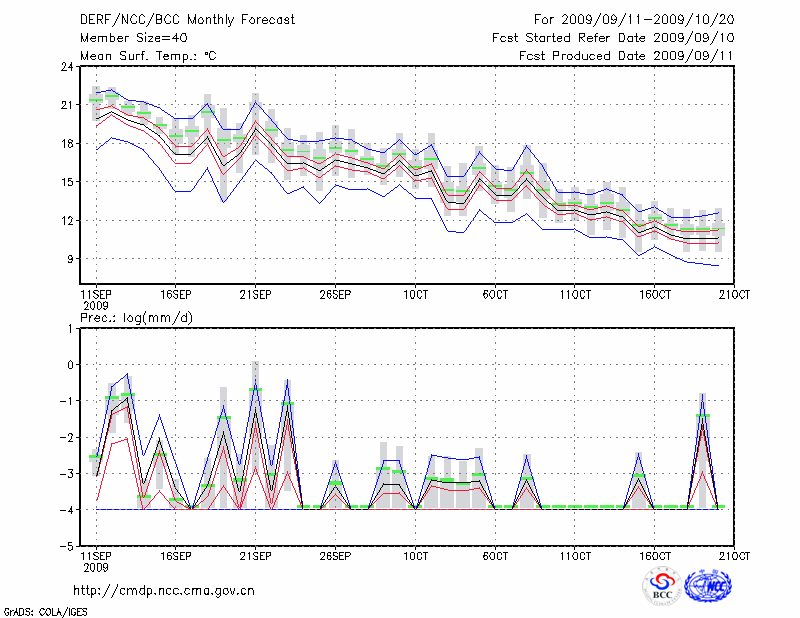Click the 1 value on precipitation y-axis

(x=70, y=328)
